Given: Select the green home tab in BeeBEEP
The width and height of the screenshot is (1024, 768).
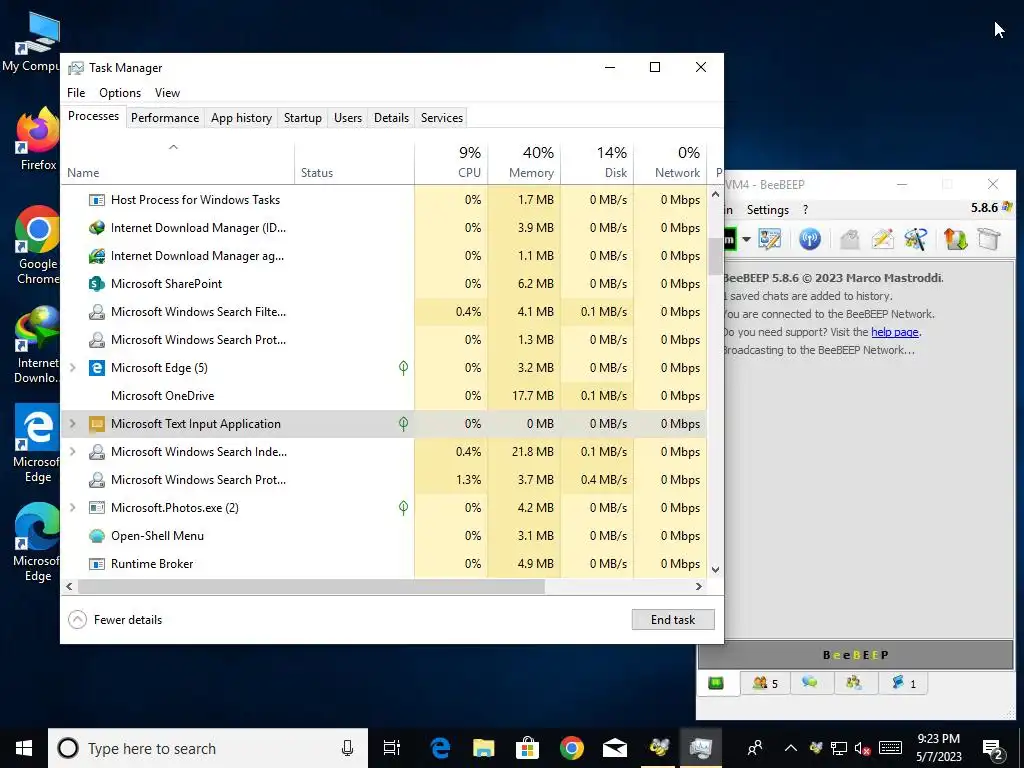Looking at the screenshot, I should pos(716,683).
